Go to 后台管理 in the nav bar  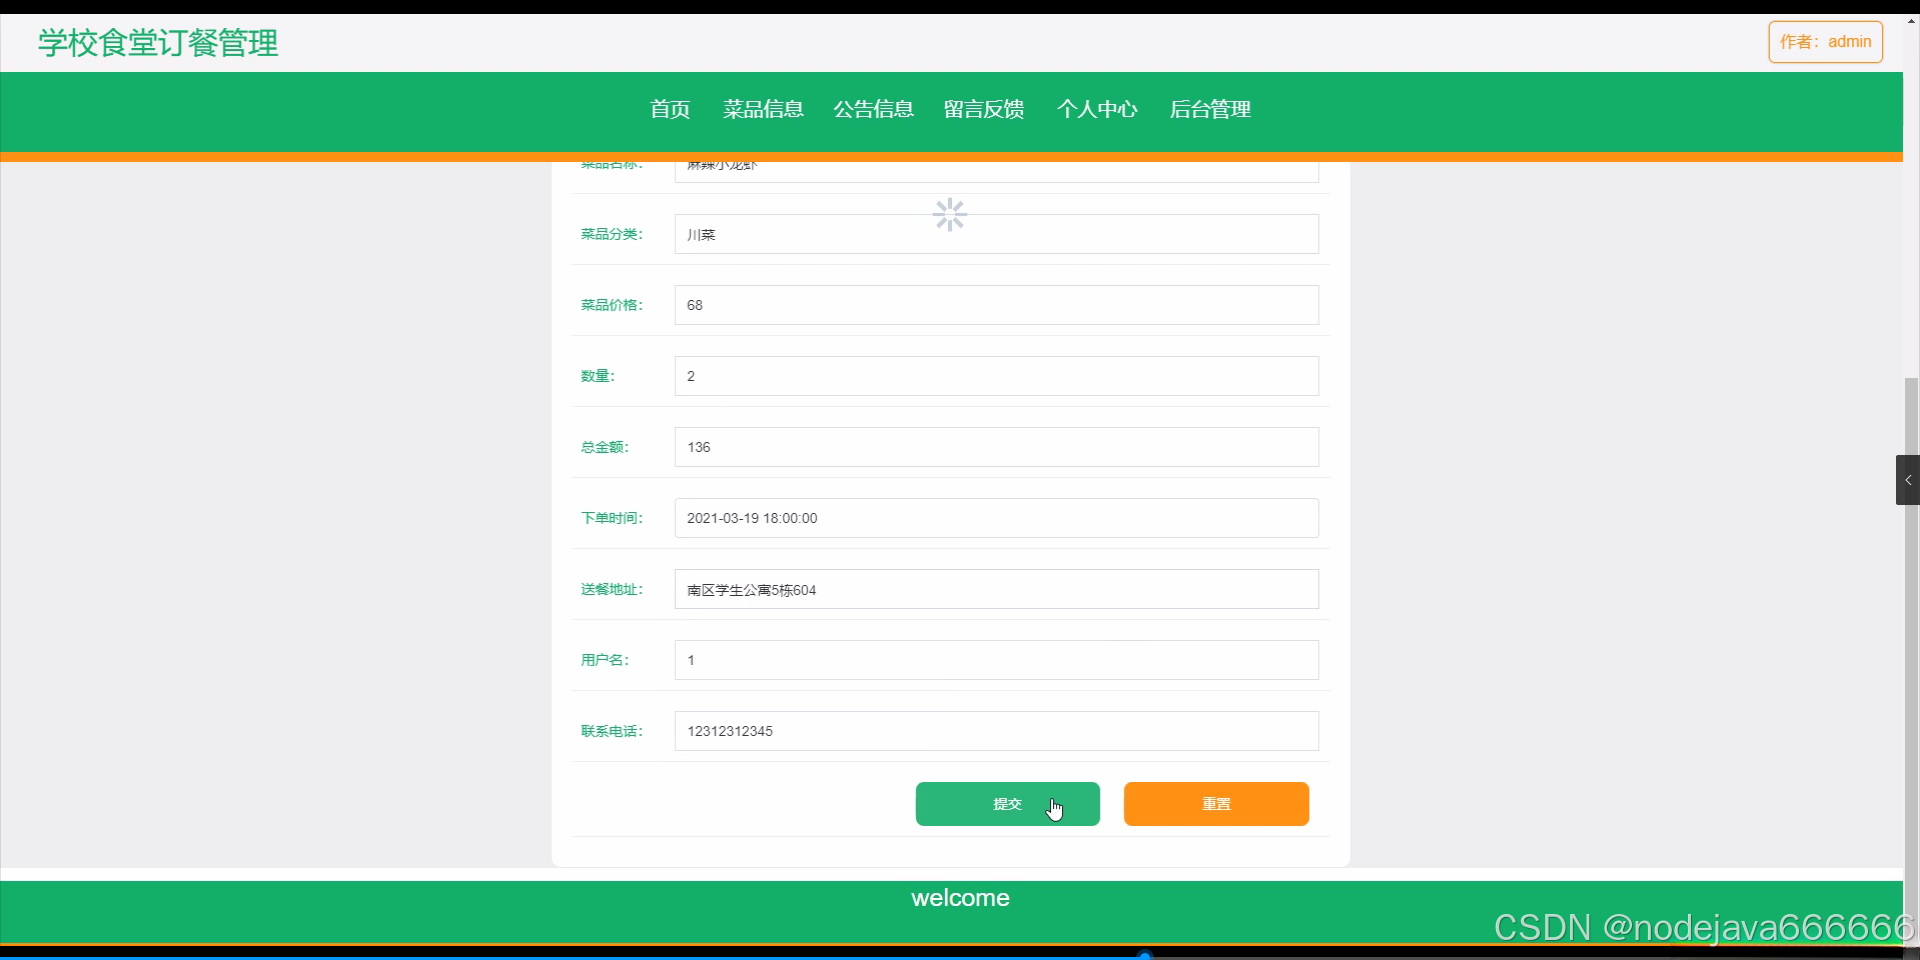[1210, 109]
